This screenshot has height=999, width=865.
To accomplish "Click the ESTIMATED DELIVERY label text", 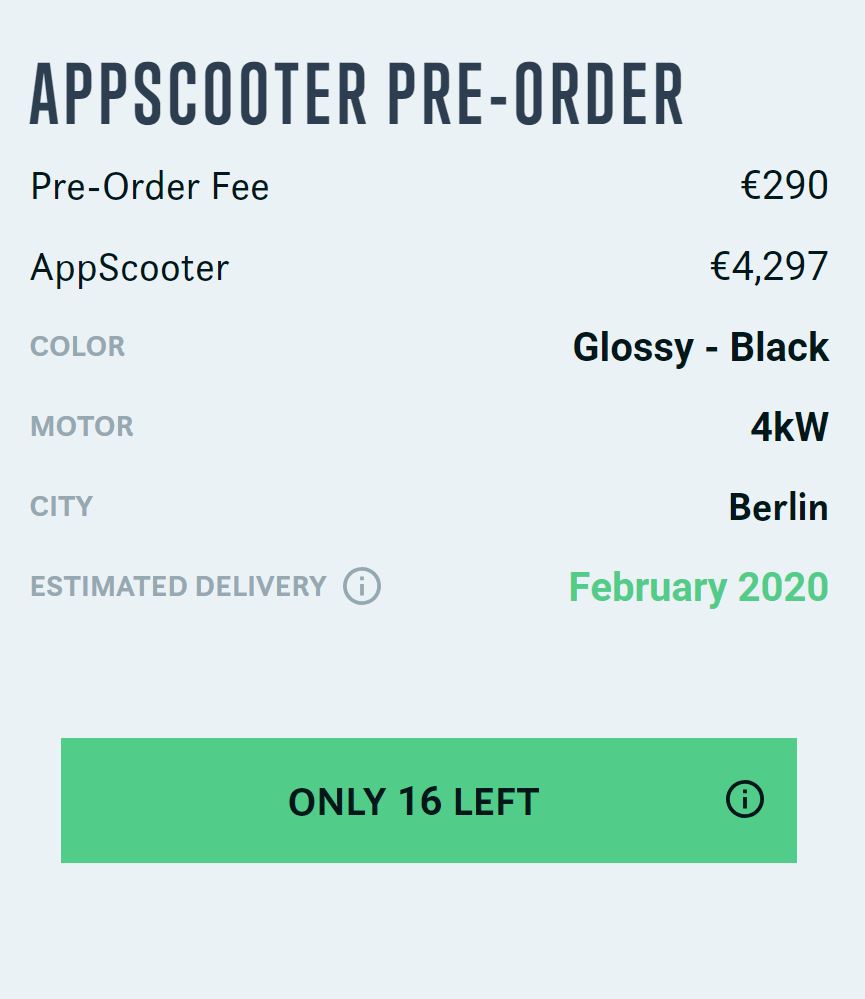I will pos(178,586).
